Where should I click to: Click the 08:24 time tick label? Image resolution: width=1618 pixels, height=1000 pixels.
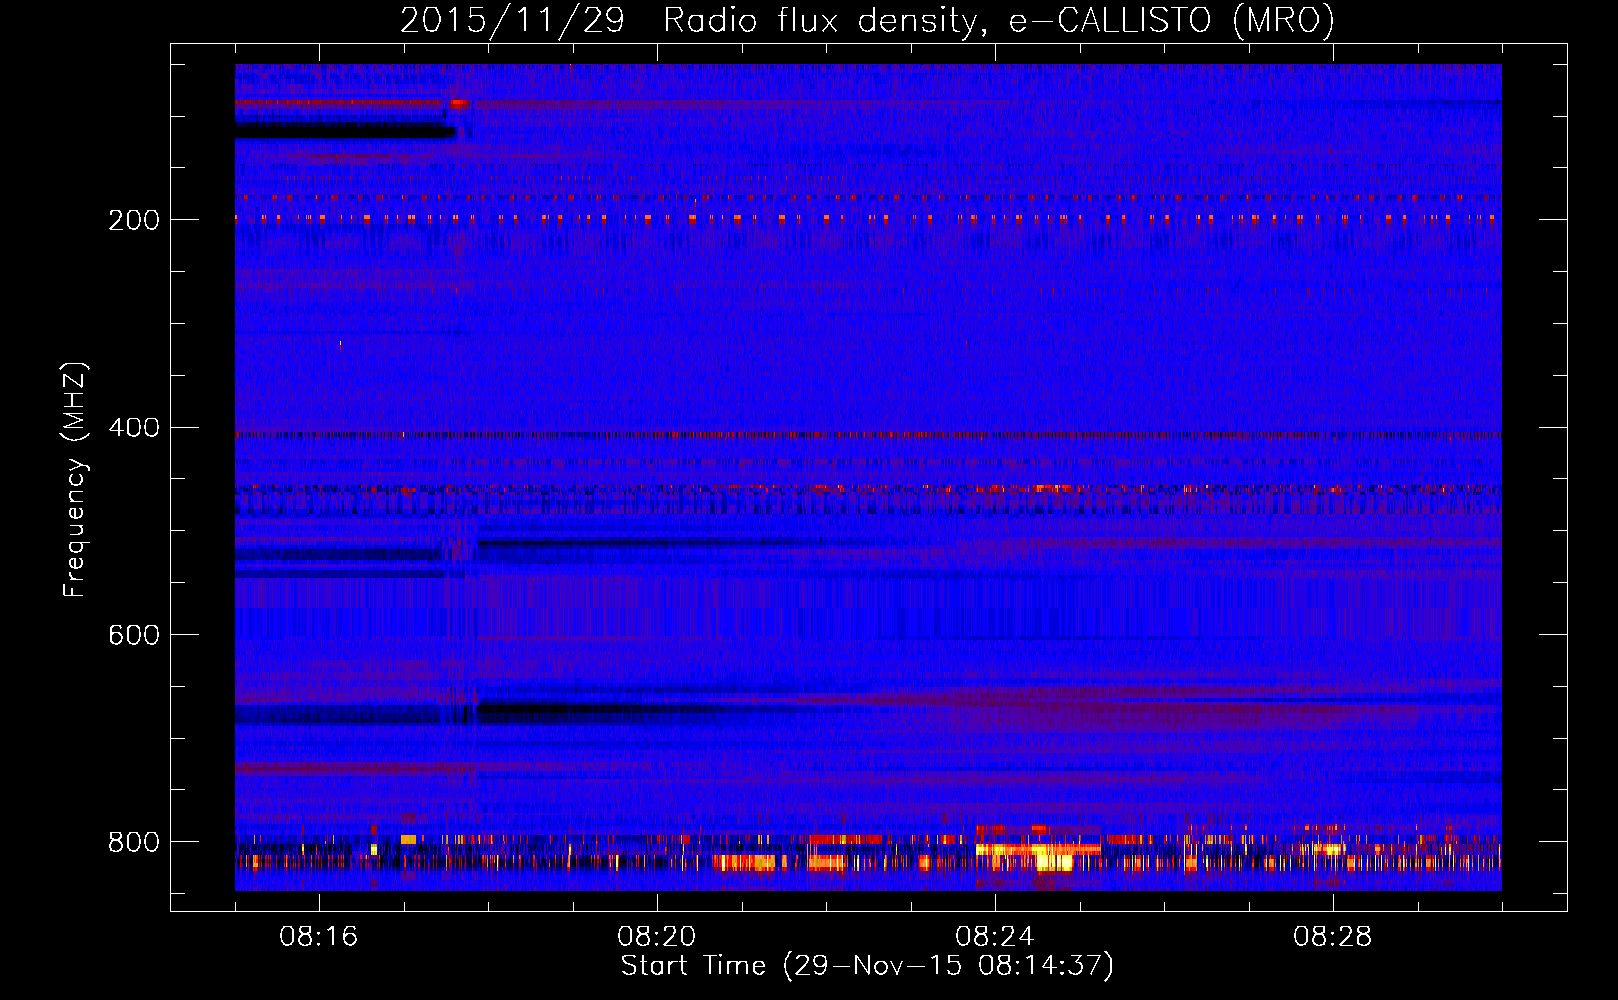pyautogui.click(x=994, y=937)
